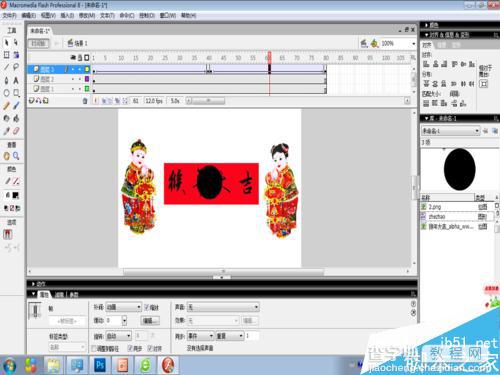
Task: Toggle show/hide all layers eye icon
Action: coord(73,58)
